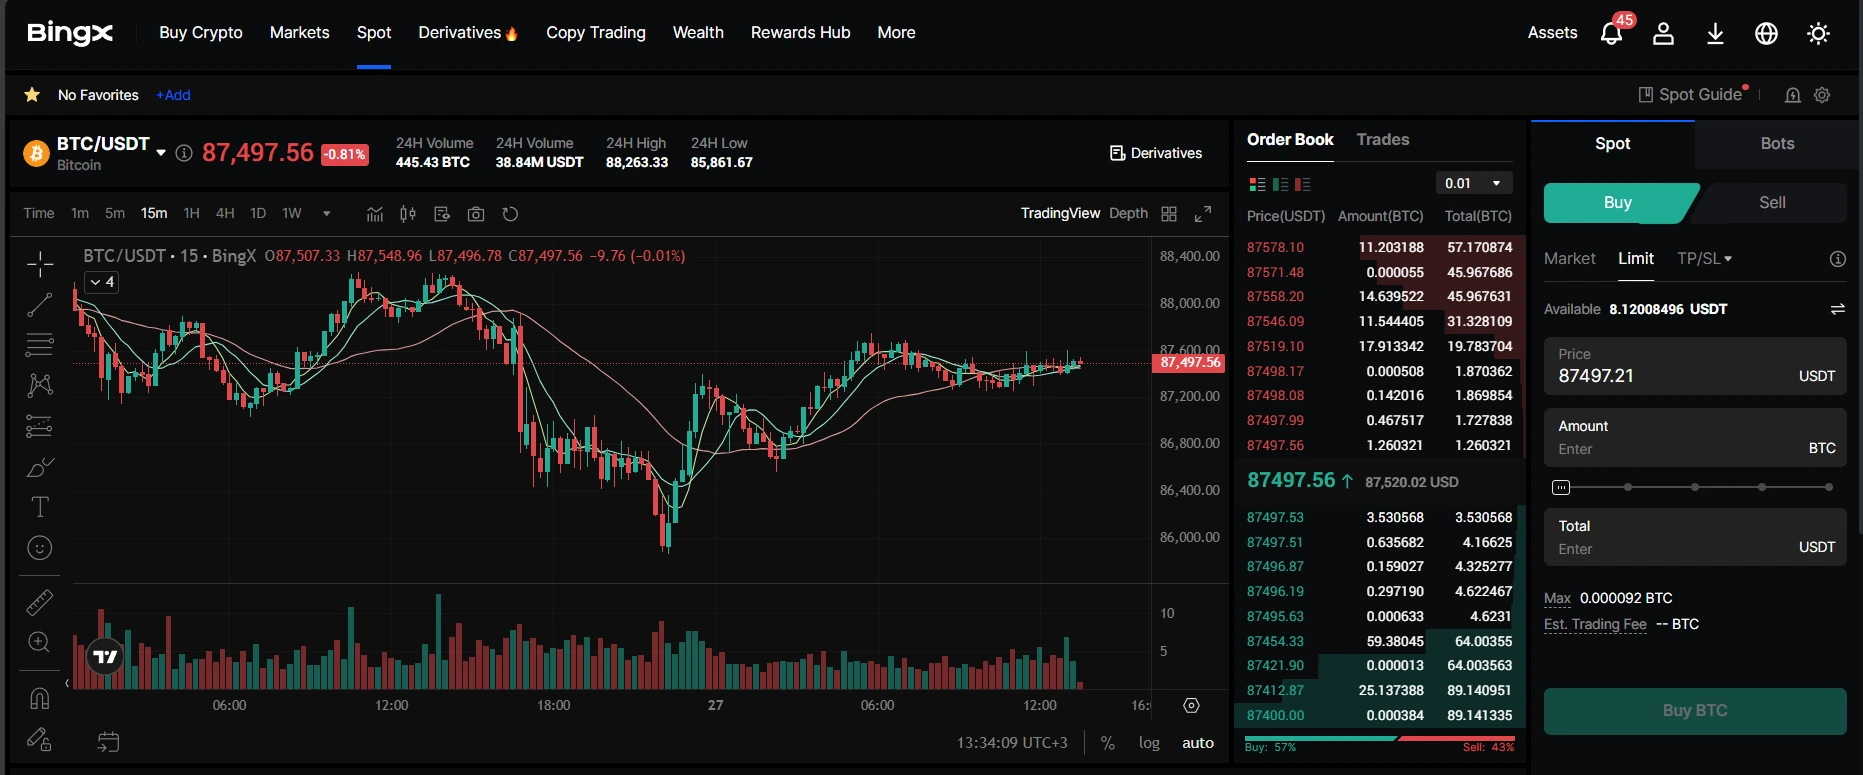Show order book with both bids and asks
Viewport: 1863px width, 775px height.
tap(1258, 184)
